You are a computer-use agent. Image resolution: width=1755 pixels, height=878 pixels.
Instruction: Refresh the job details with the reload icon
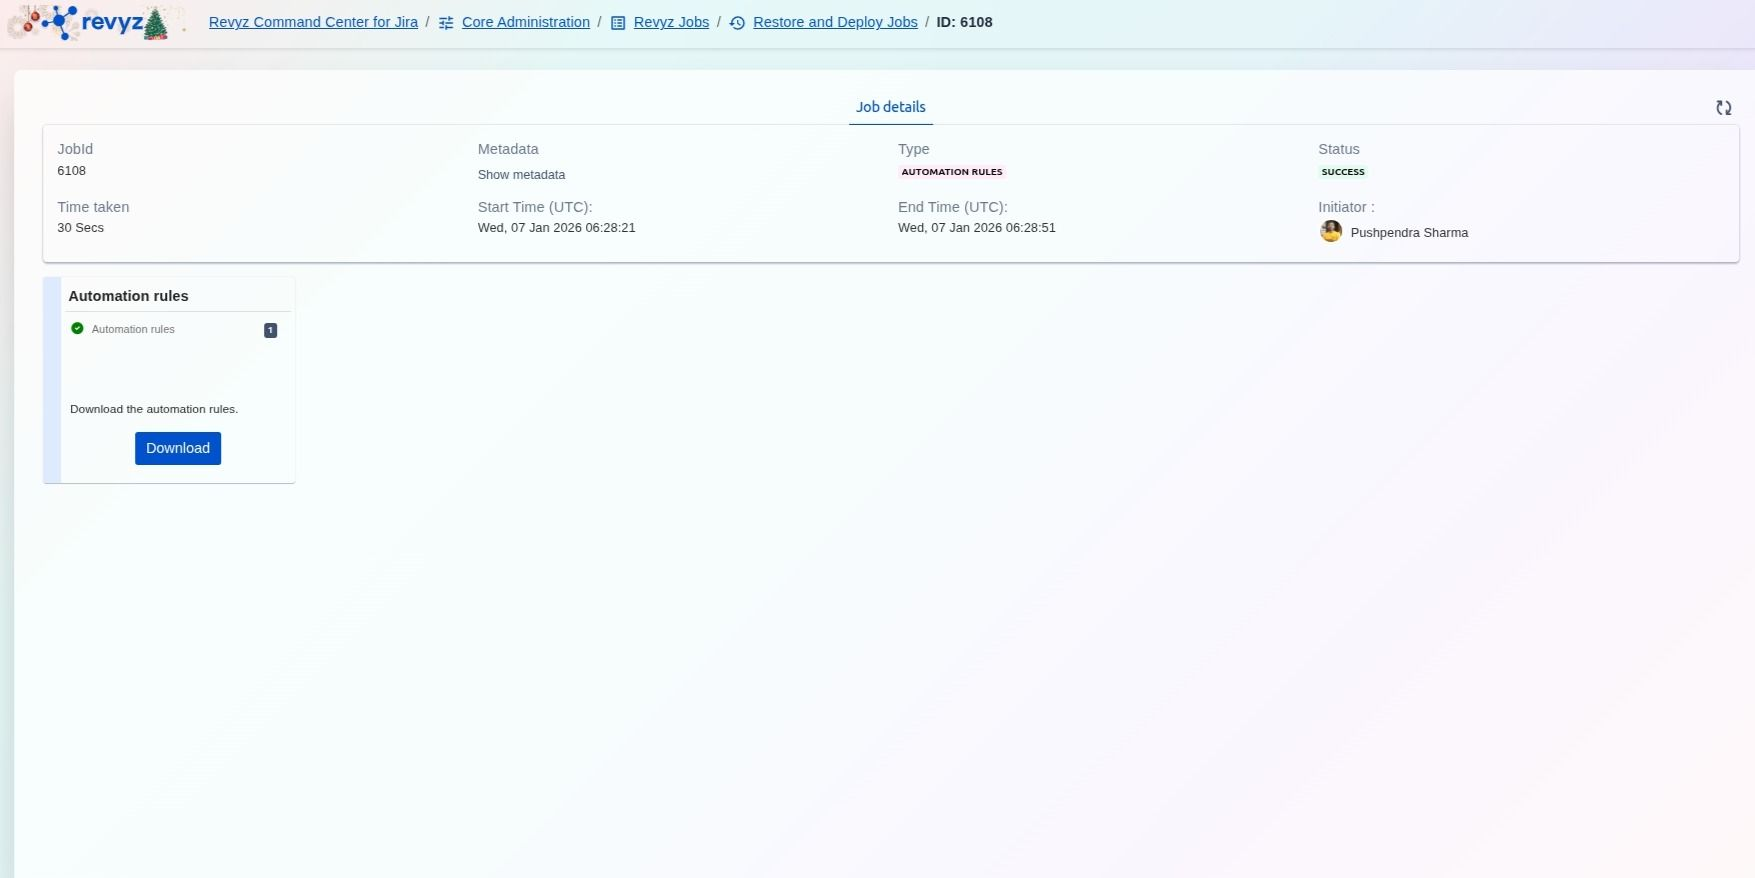[x=1723, y=108]
